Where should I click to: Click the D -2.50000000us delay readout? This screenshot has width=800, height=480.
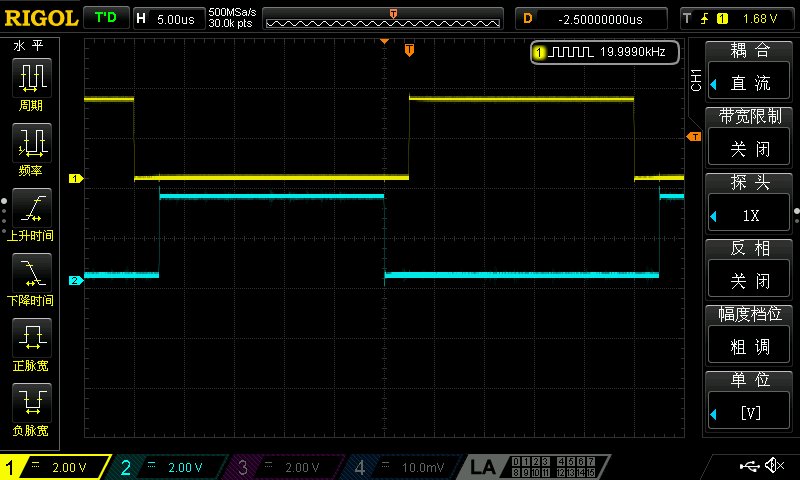coord(591,19)
